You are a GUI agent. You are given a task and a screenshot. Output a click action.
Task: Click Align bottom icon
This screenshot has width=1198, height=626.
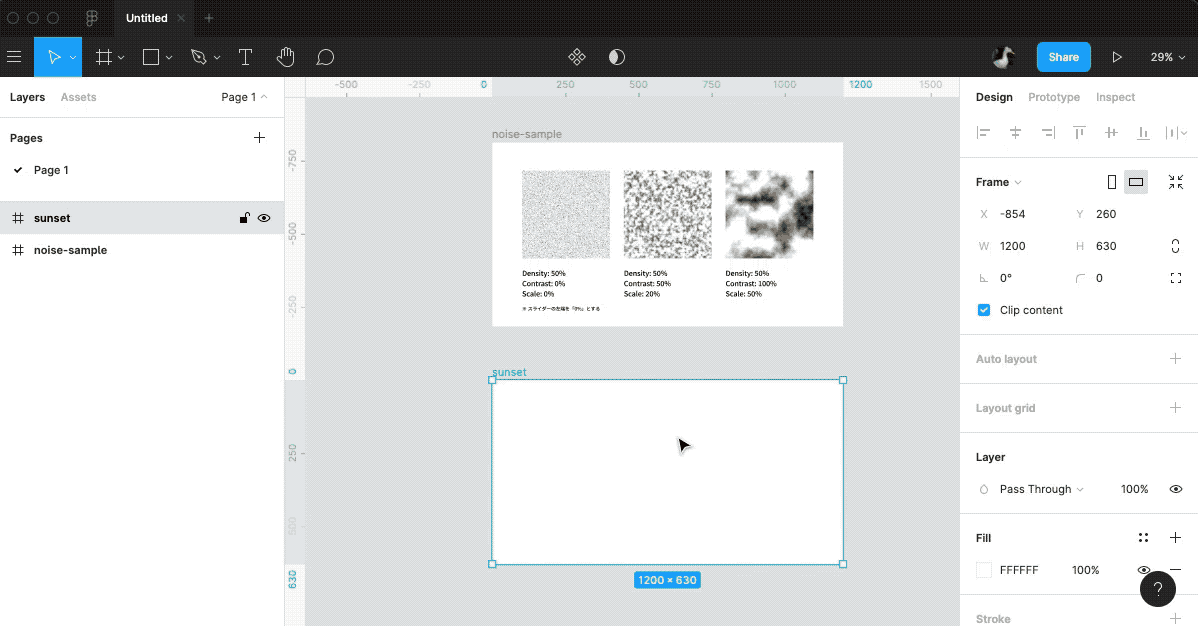point(1143,133)
